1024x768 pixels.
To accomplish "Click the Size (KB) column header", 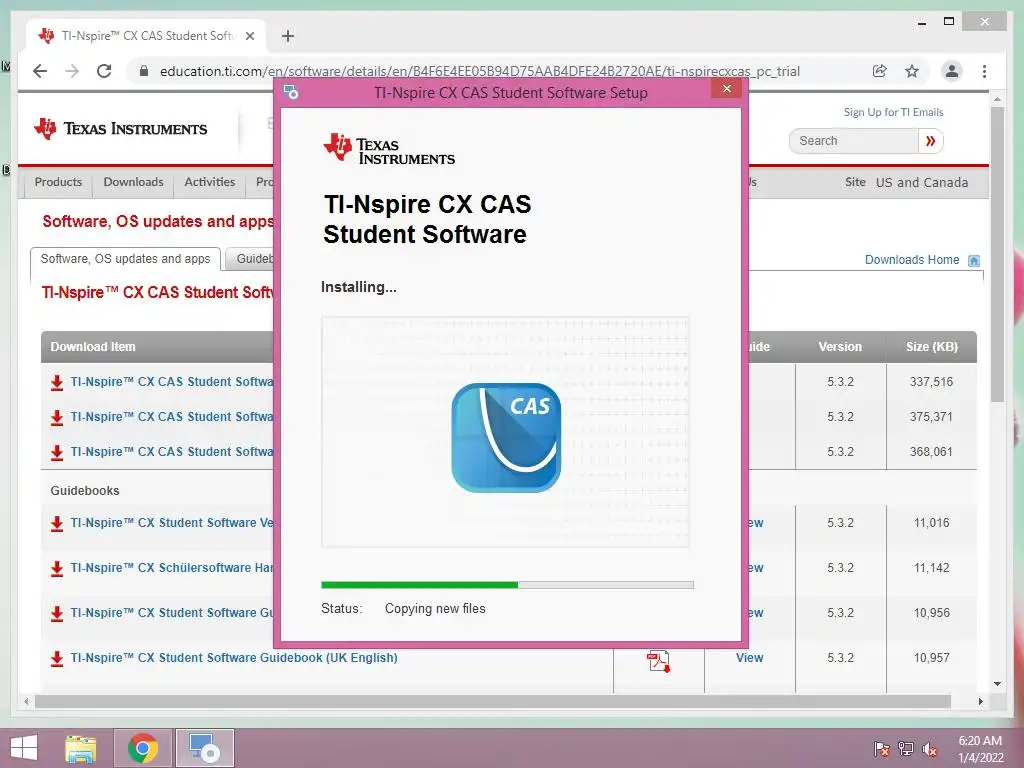I will [932, 347].
